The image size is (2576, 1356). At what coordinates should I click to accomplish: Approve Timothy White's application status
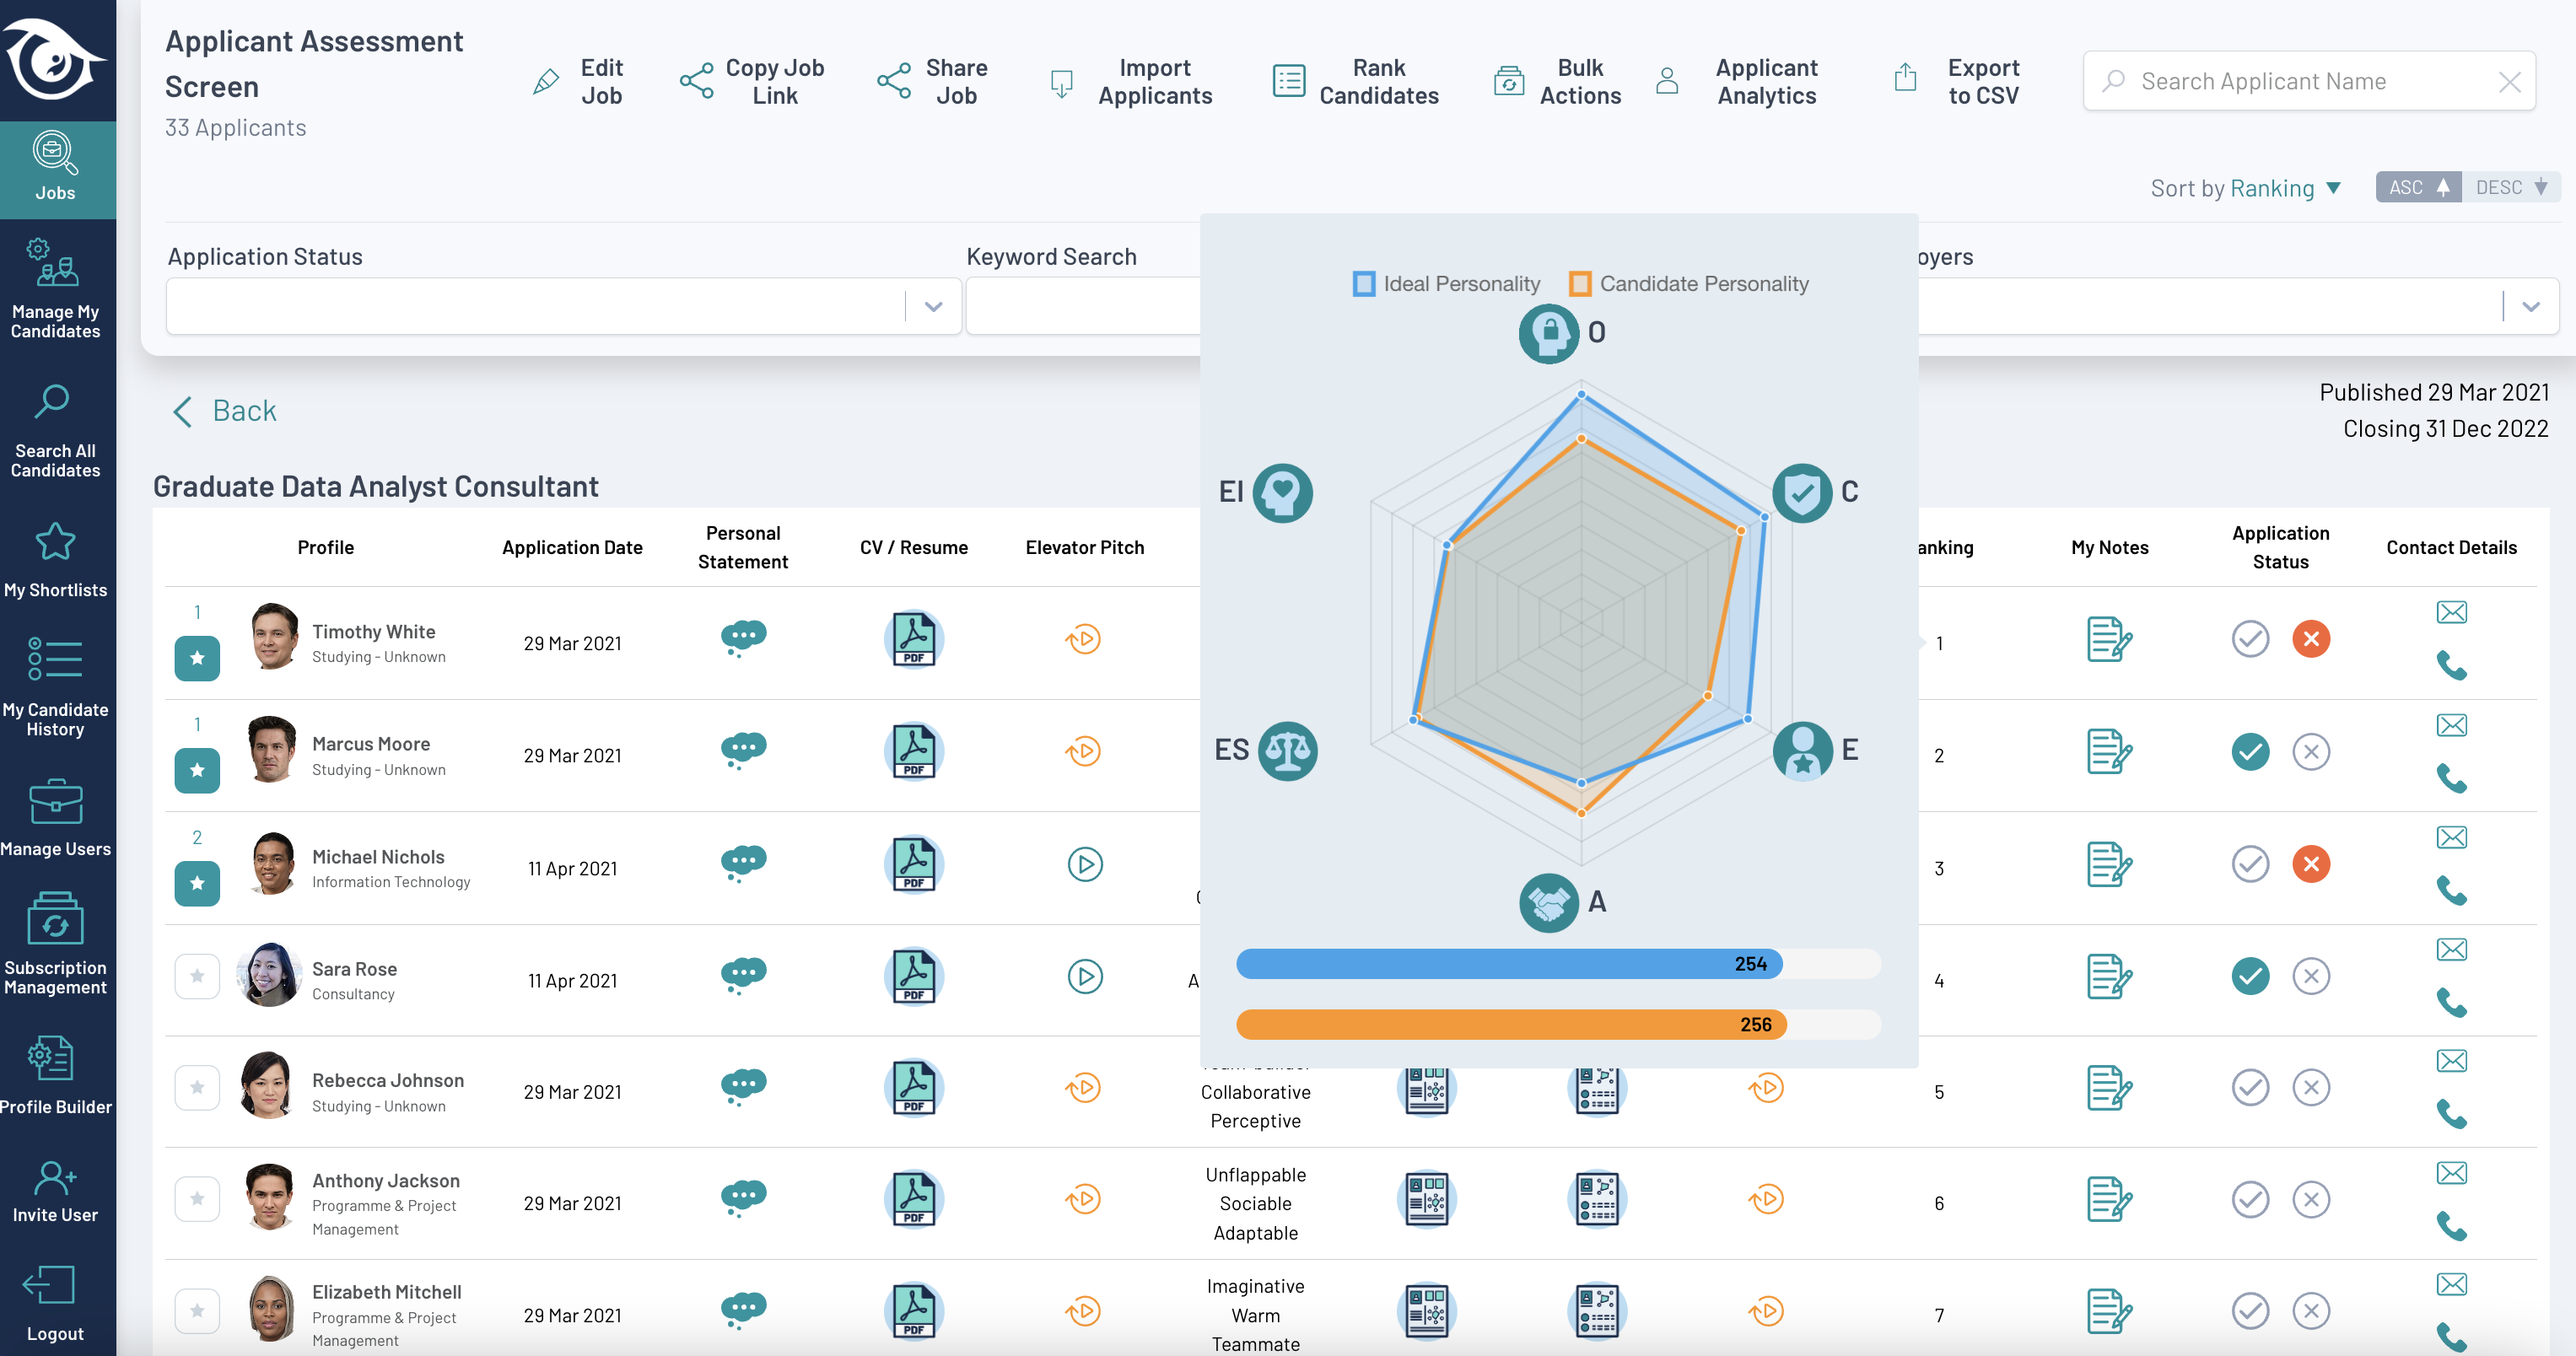[2250, 640]
